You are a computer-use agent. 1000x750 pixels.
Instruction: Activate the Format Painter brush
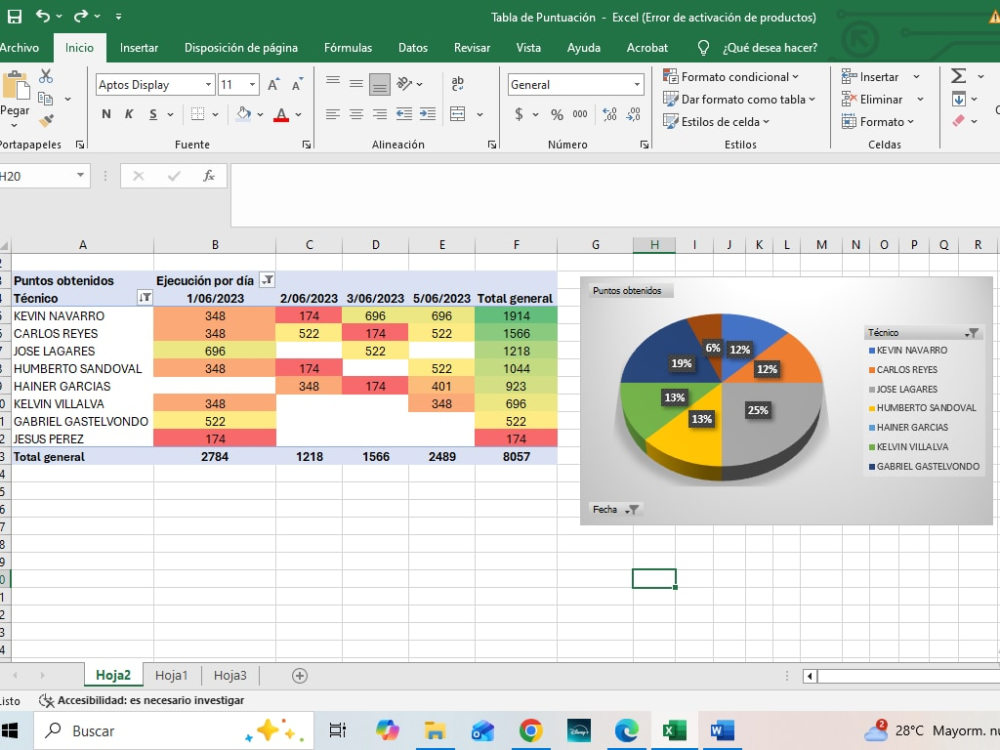[46, 120]
